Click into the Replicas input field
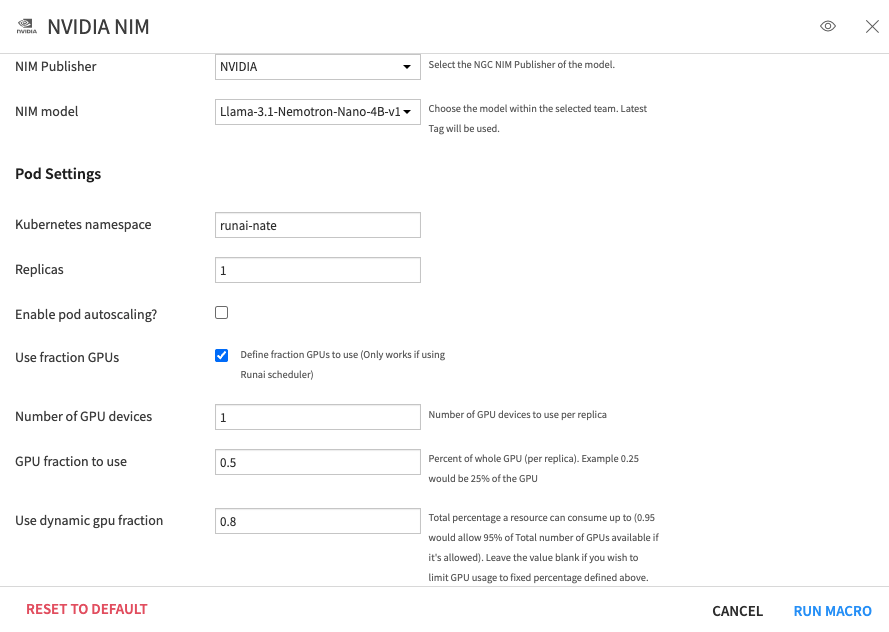Screen dimensions: 889x632 (x=318, y=270)
